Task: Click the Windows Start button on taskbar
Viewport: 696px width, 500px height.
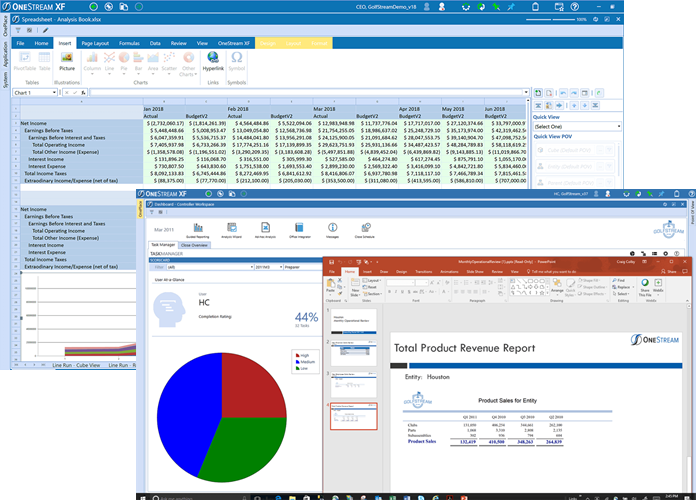Action: tap(143, 497)
